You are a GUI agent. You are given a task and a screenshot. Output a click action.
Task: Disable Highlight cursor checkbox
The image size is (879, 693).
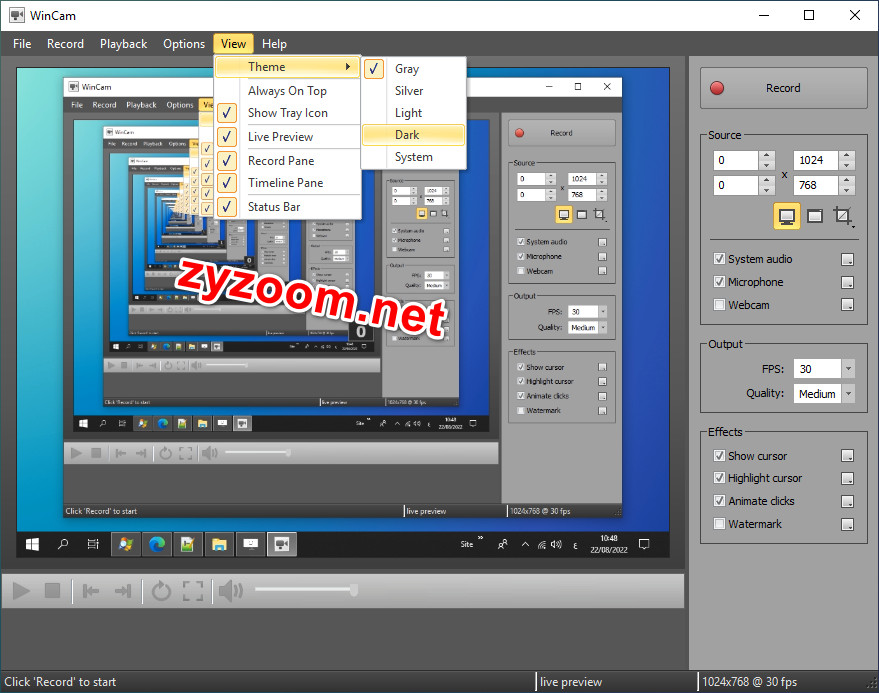pyautogui.click(x=719, y=478)
